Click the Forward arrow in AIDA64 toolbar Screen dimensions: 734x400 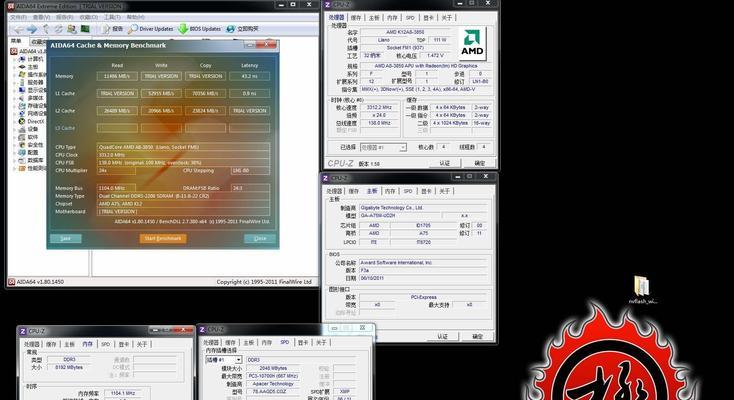[32, 29]
